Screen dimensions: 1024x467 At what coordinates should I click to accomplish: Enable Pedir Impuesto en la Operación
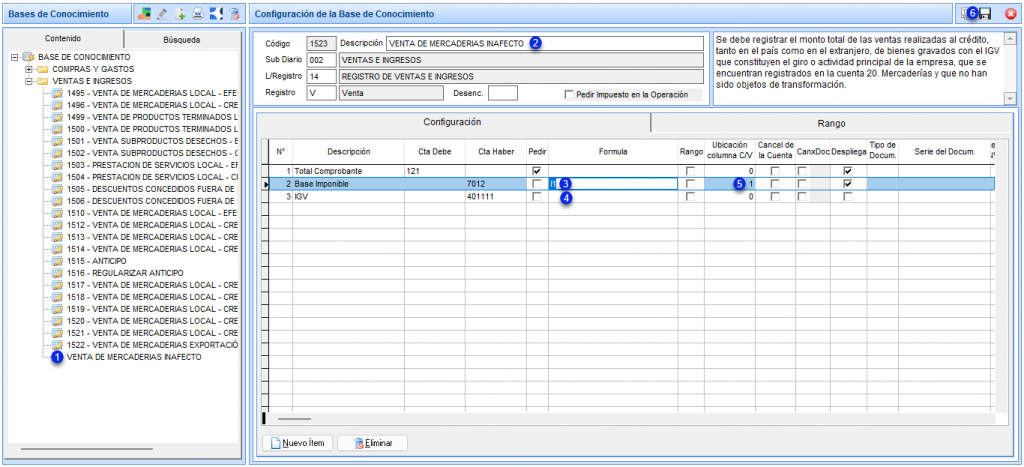pos(569,95)
